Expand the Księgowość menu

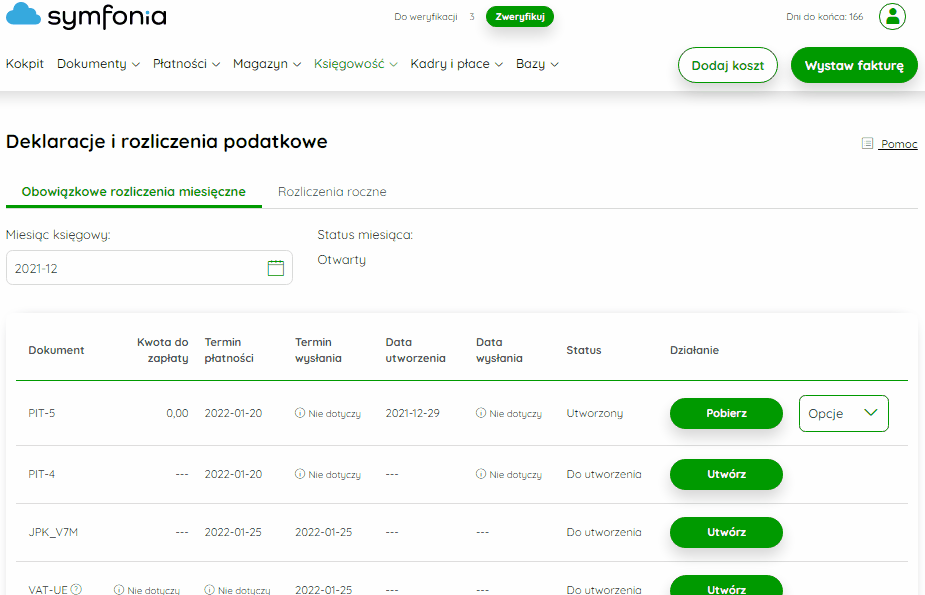[x=356, y=64]
